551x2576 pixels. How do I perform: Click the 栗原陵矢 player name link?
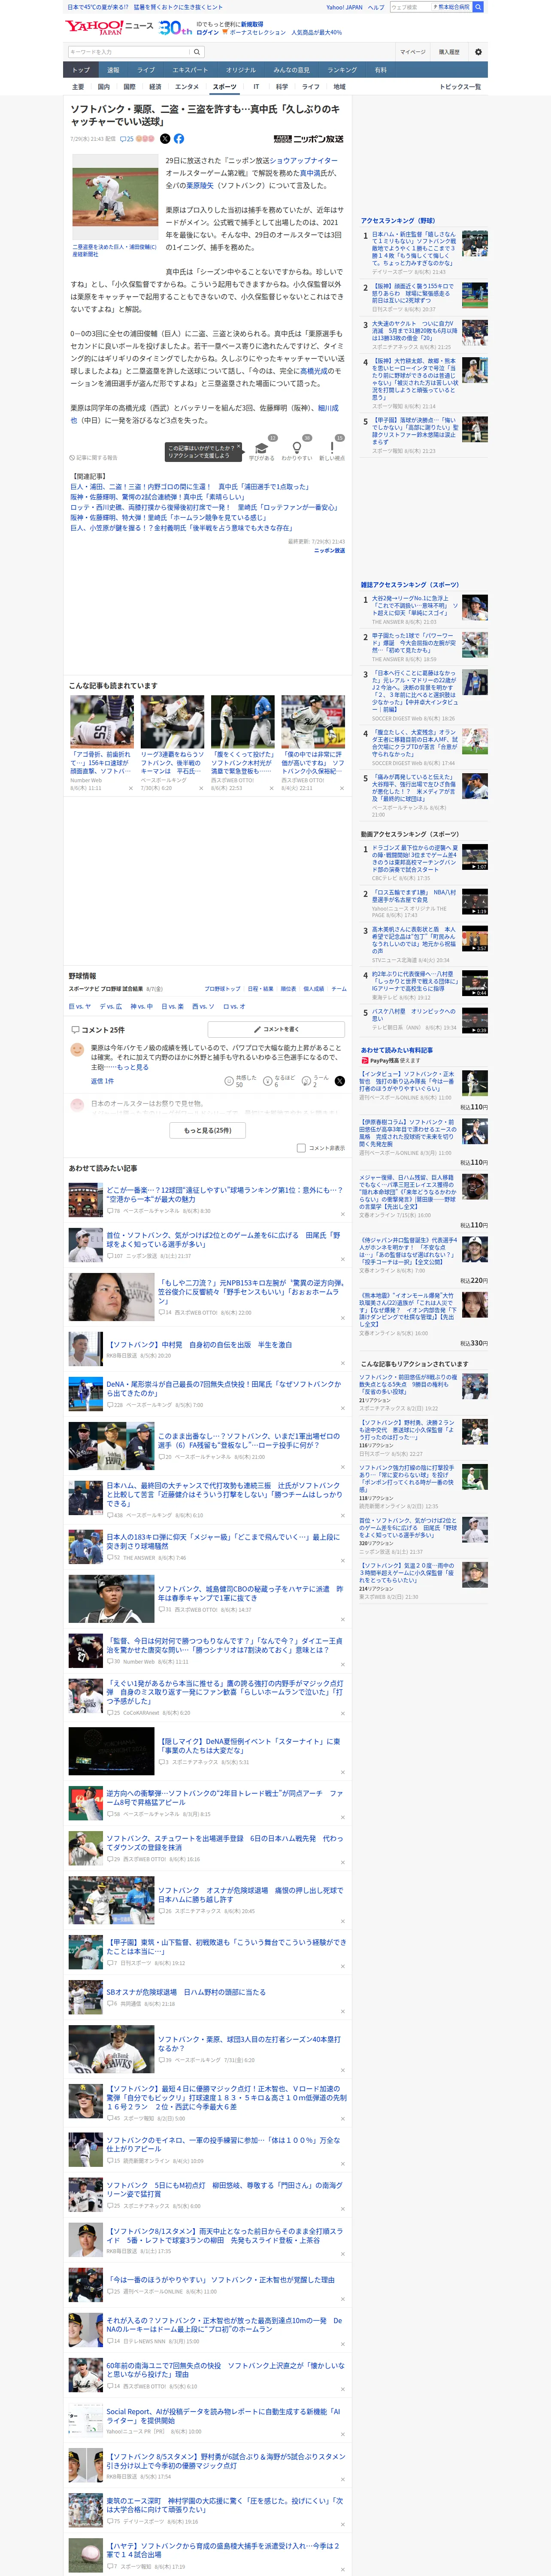[199, 185]
